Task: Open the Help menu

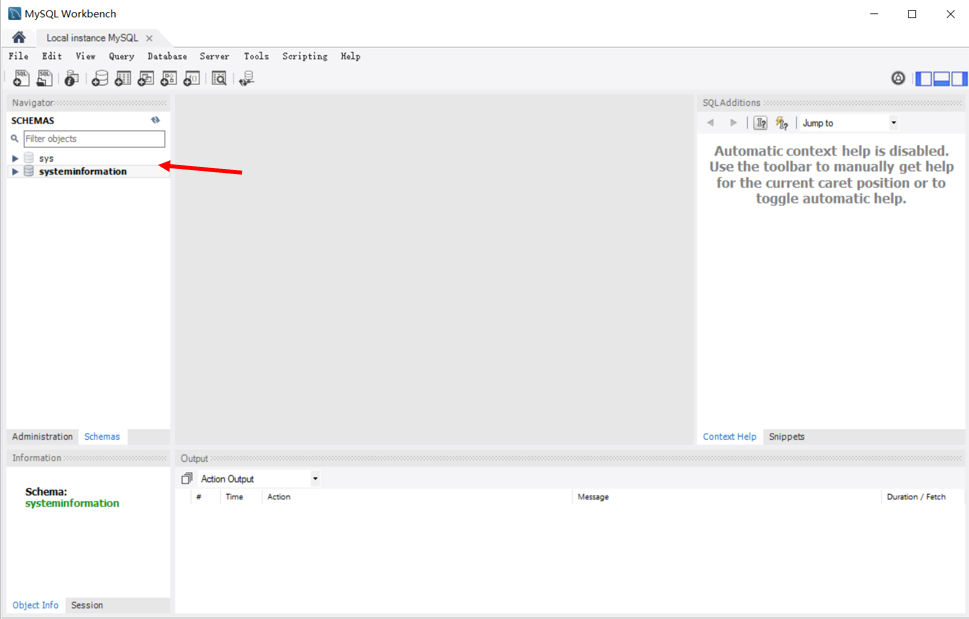Action: [x=350, y=56]
